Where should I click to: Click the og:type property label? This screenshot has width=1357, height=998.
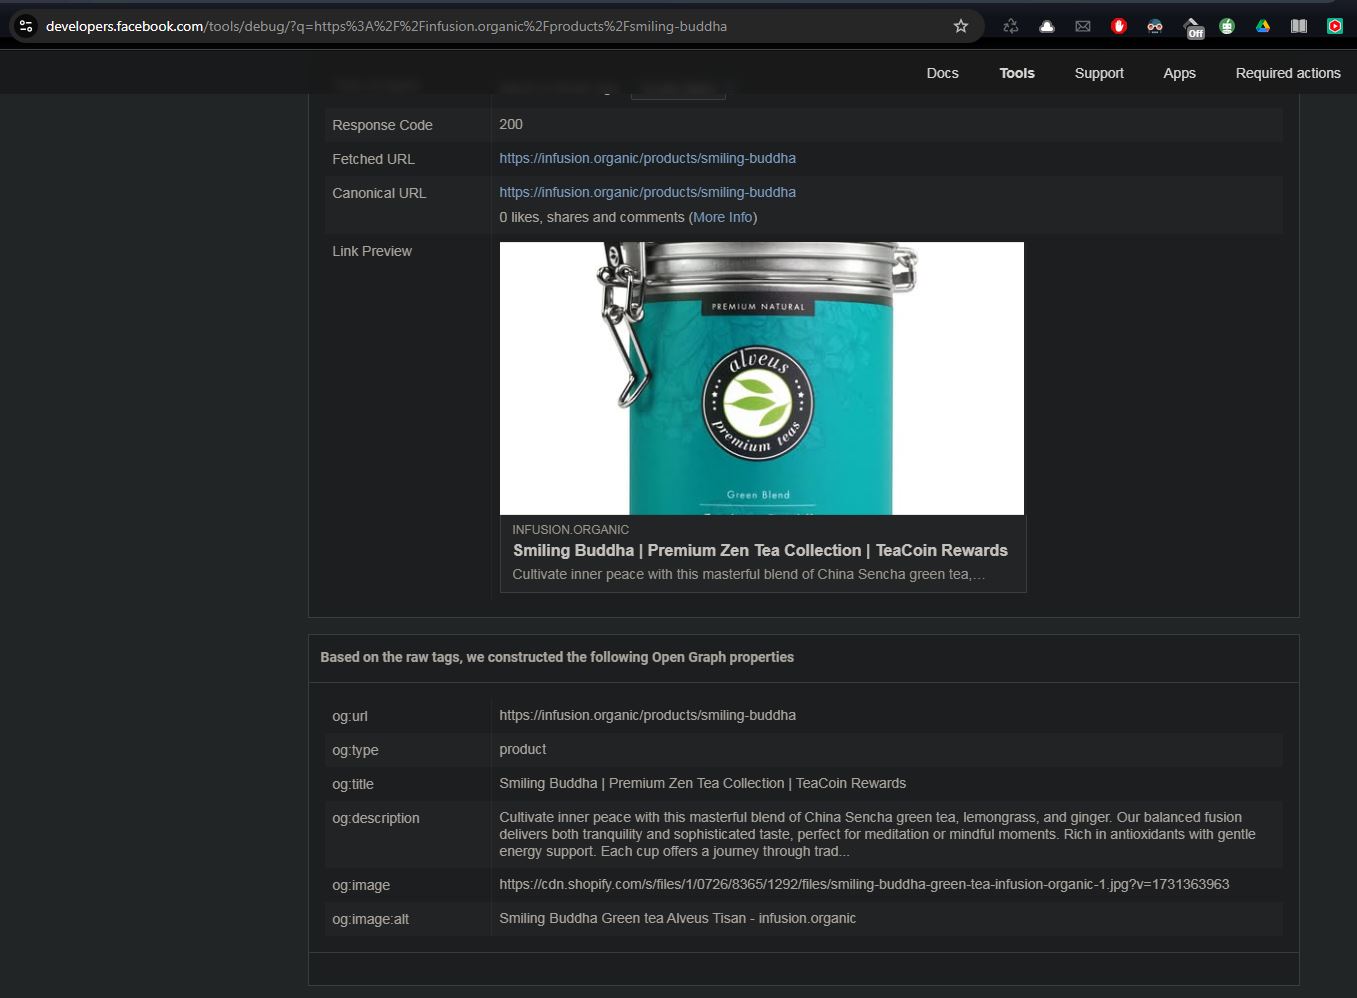pyautogui.click(x=355, y=750)
